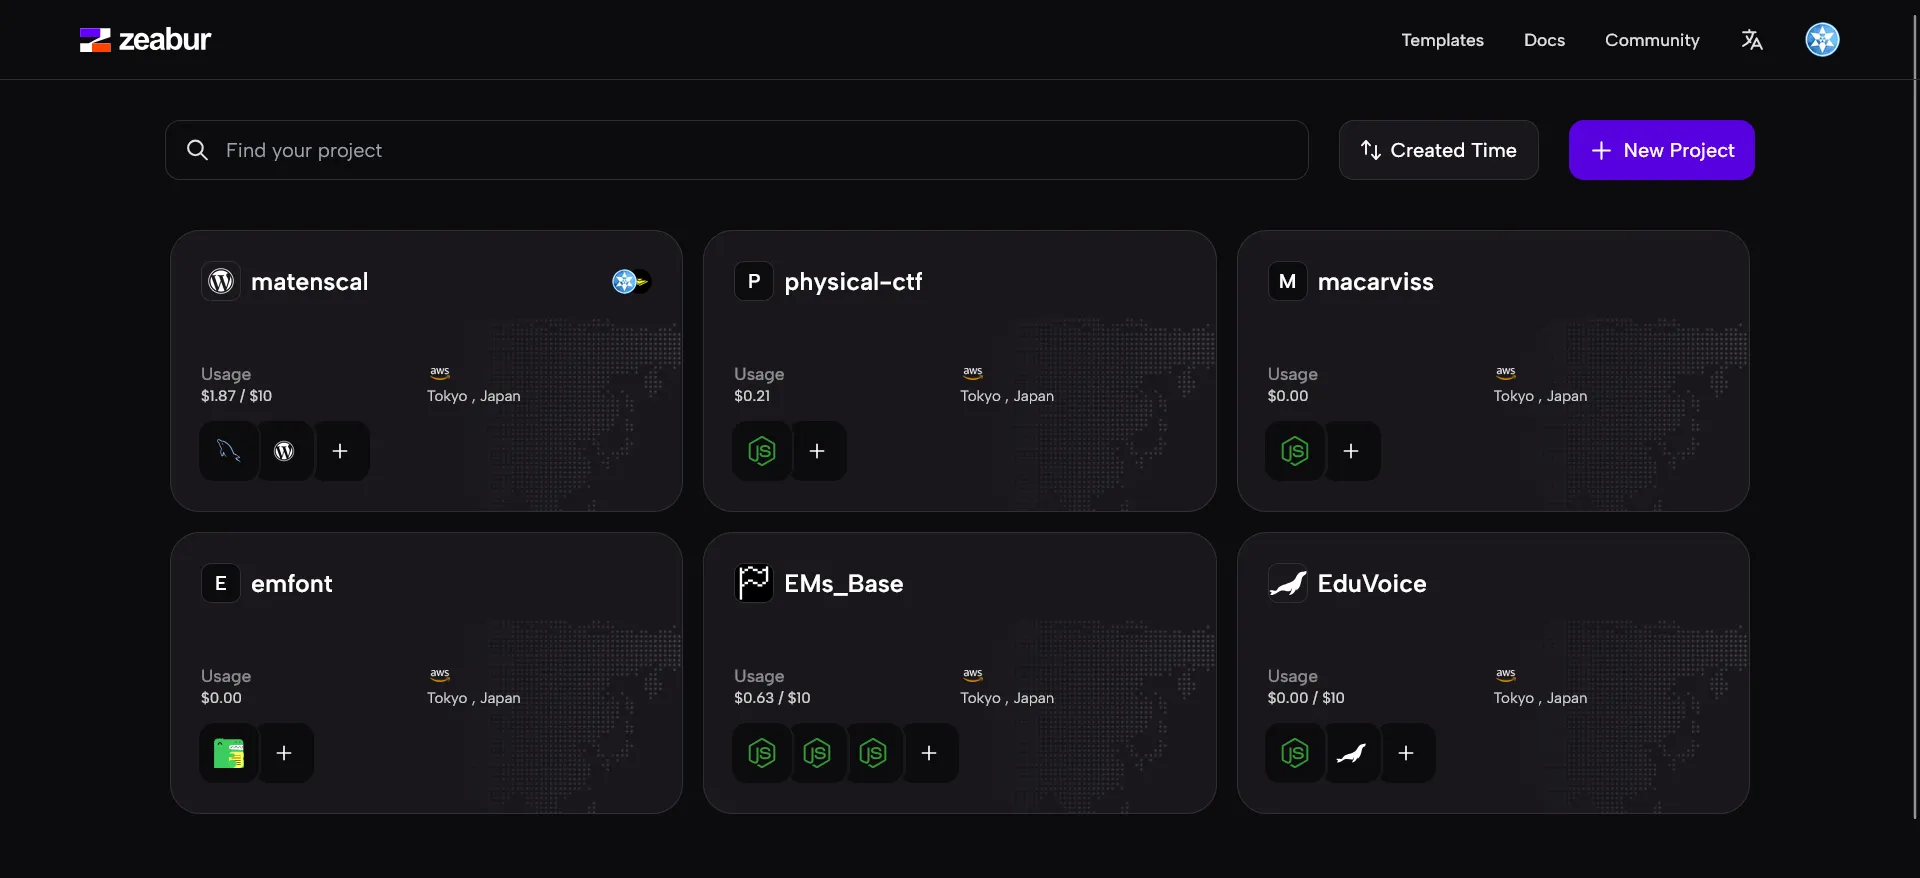Open the WordPress service in matenscal

pos(285,451)
